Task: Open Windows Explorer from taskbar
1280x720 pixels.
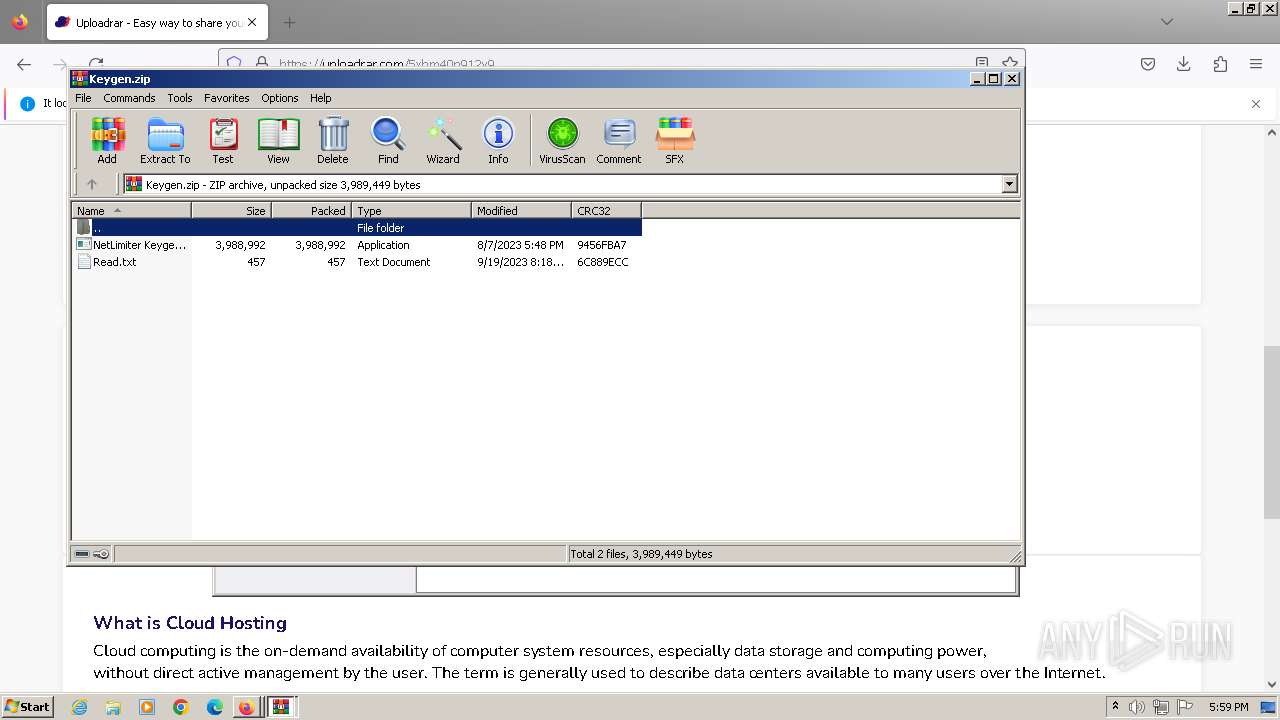Action: point(113,707)
